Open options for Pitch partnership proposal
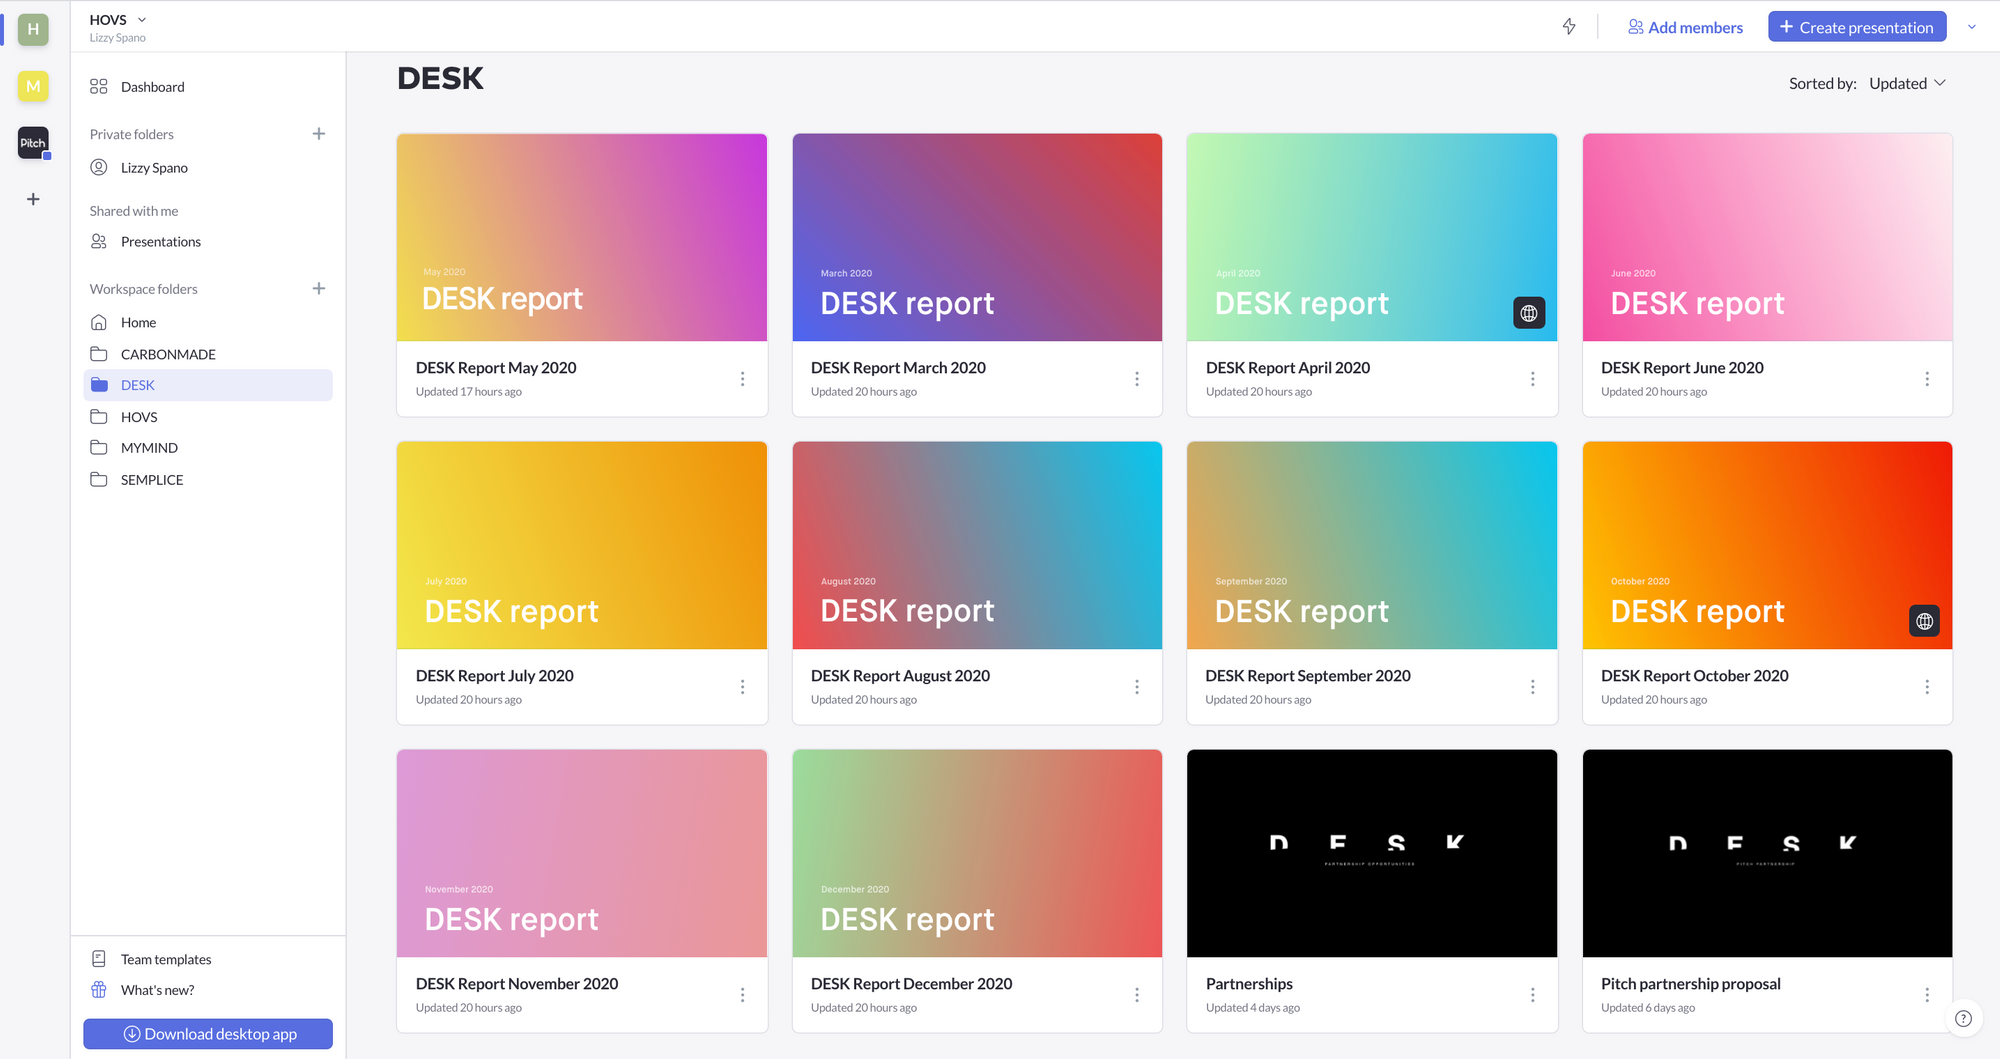The height and width of the screenshot is (1059, 2000). click(x=1927, y=995)
